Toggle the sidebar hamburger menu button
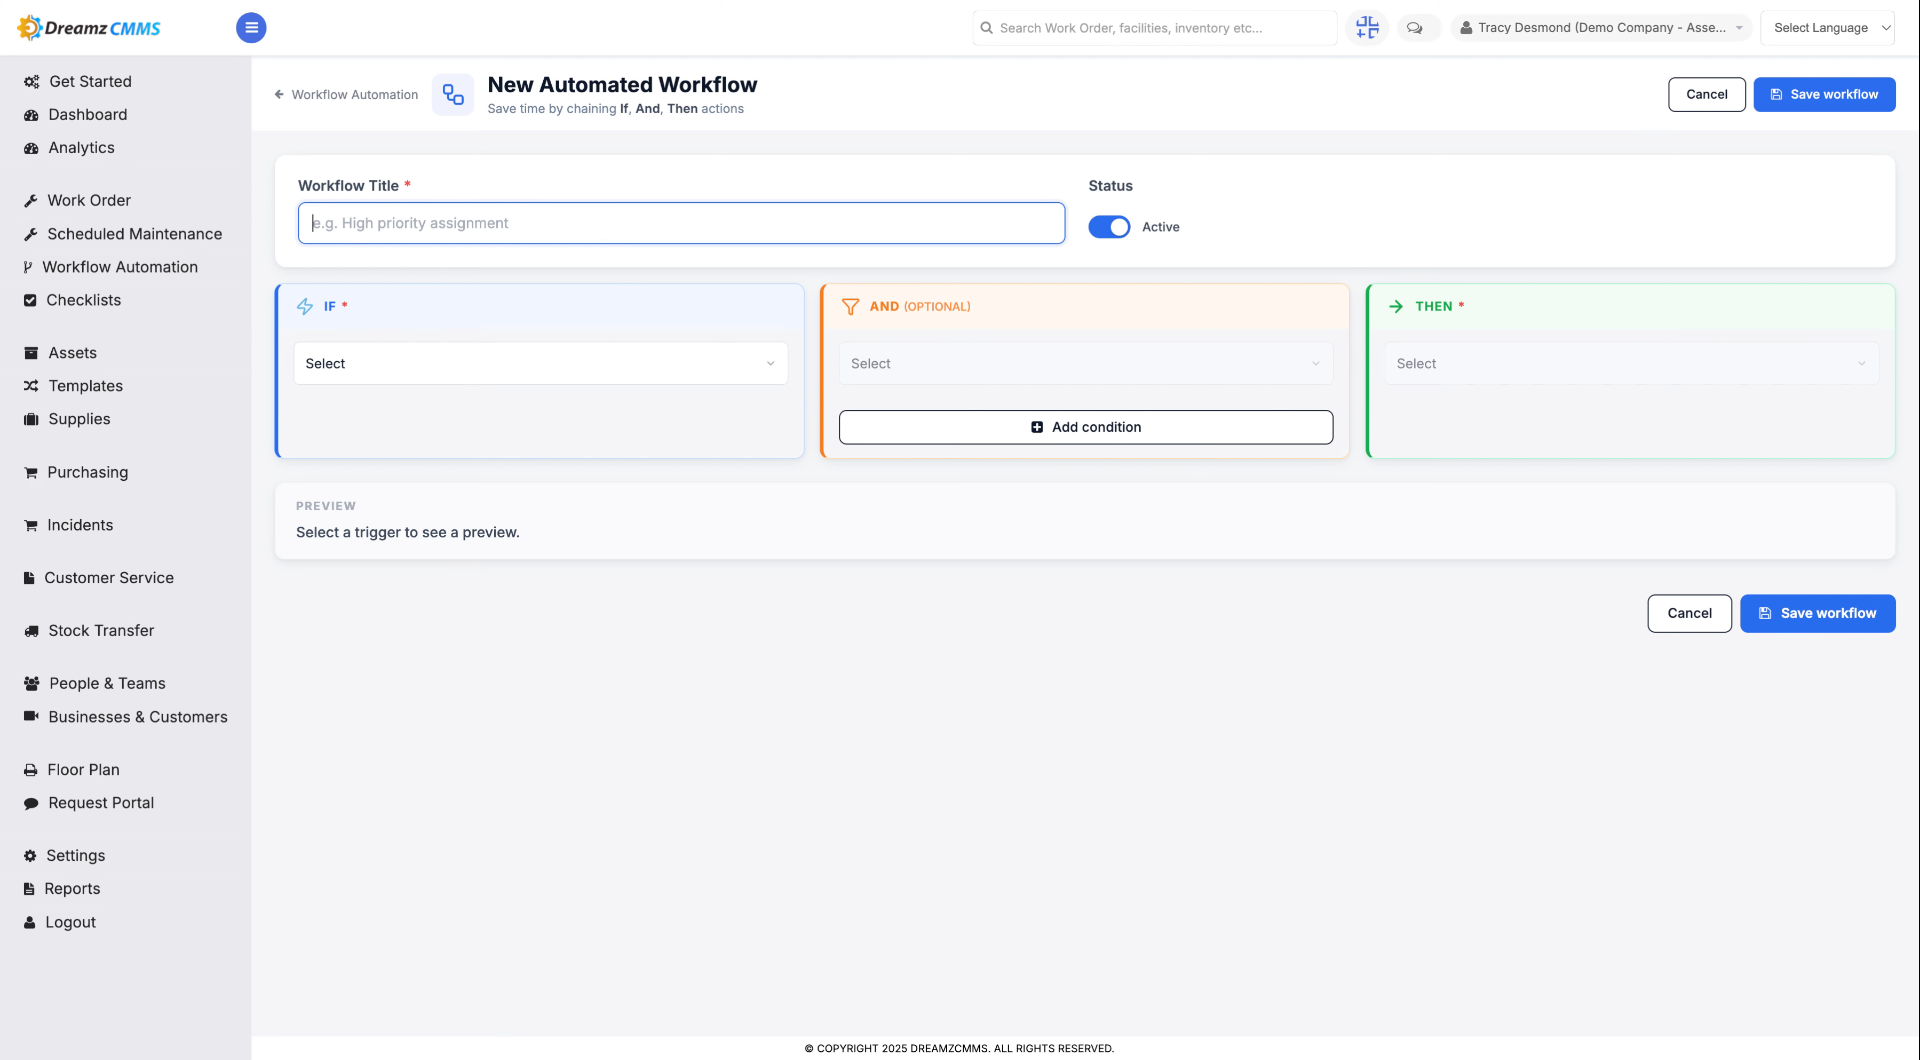The width and height of the screenshot is (1920, 1060). tap(251, 27)
